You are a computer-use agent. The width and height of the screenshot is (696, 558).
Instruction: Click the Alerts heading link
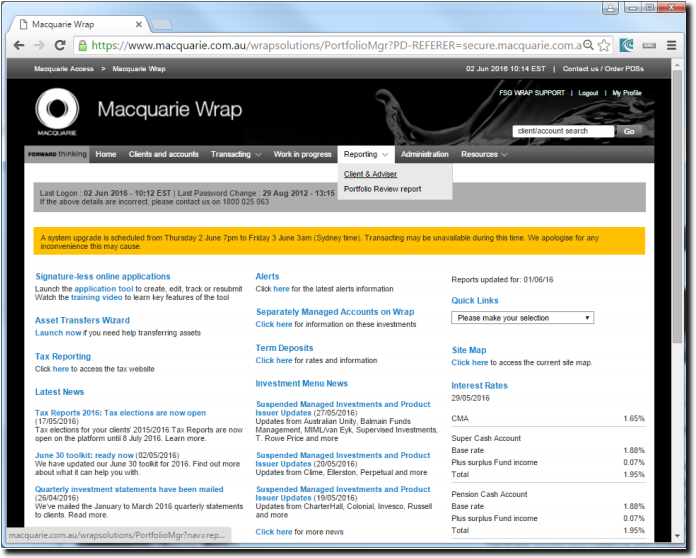coord(267,276)
